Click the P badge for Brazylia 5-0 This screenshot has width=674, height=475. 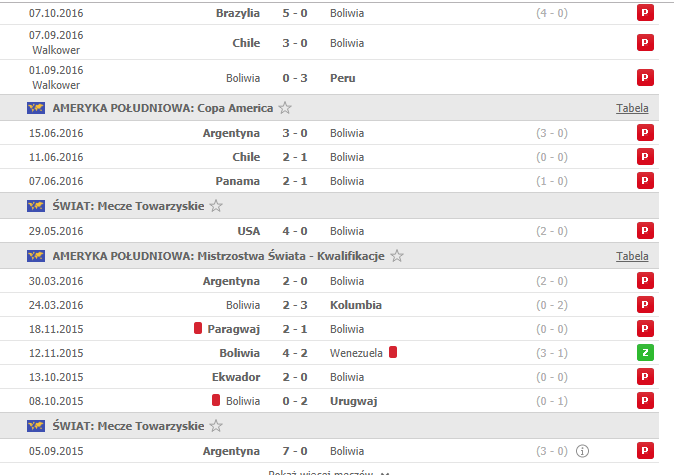tap(645, 13)
